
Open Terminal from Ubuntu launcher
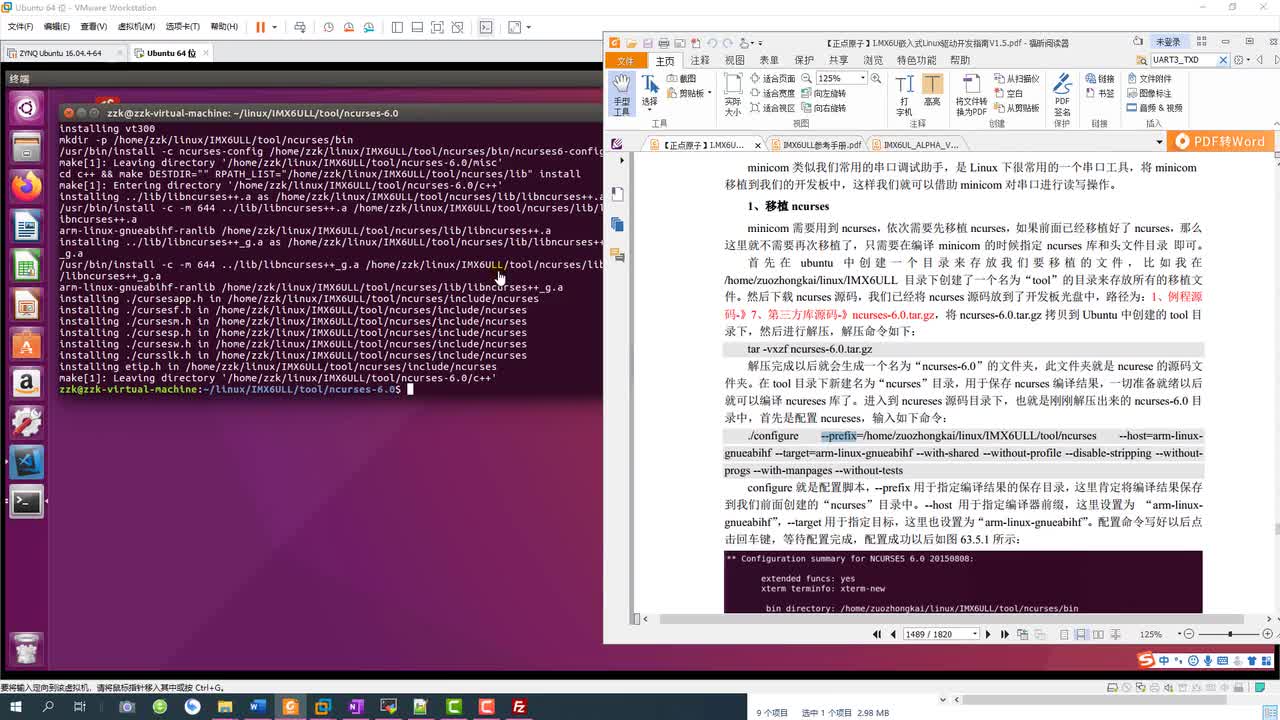pos(26,502)
